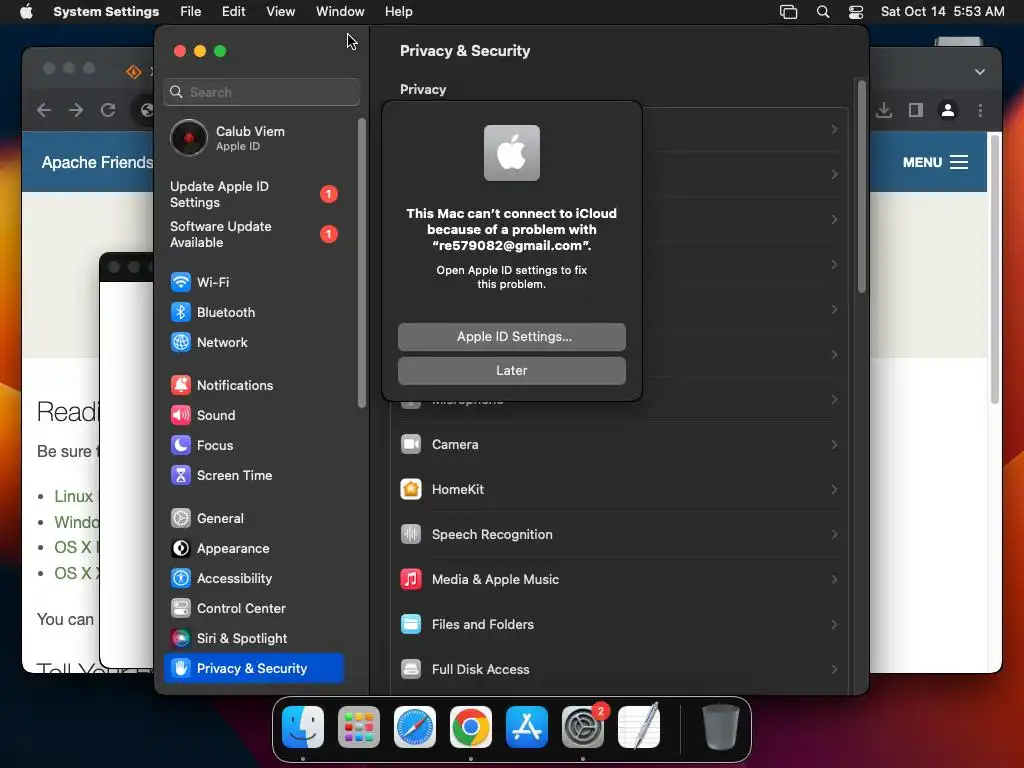
Task: Open the Accessibility icon
Action: pyautogui.click(x=180, y=579)
